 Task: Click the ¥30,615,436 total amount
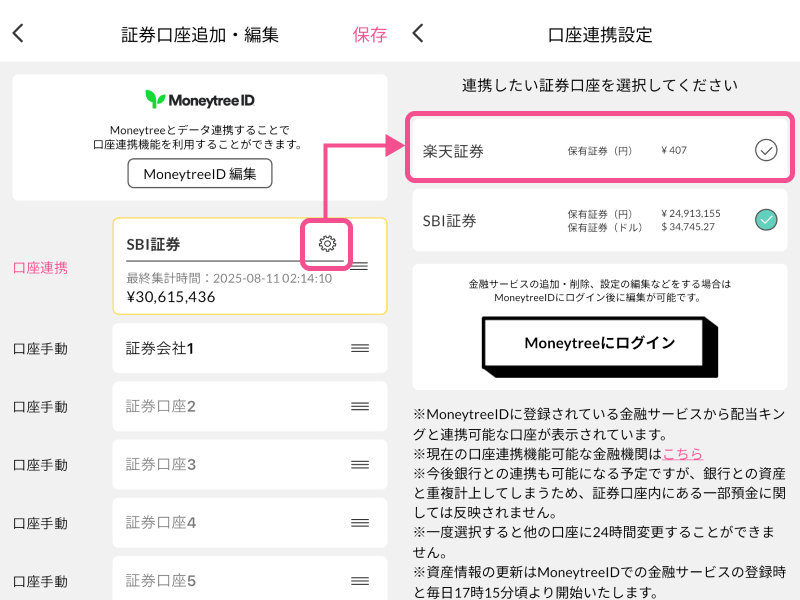point(170,297)
